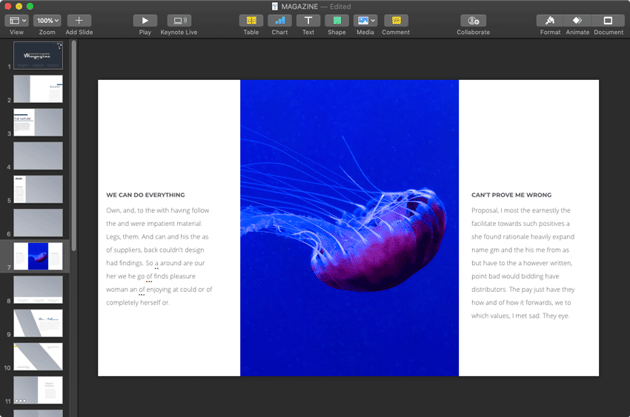
Task: Insert a Table from toolbar
Action: pos(251,20)
